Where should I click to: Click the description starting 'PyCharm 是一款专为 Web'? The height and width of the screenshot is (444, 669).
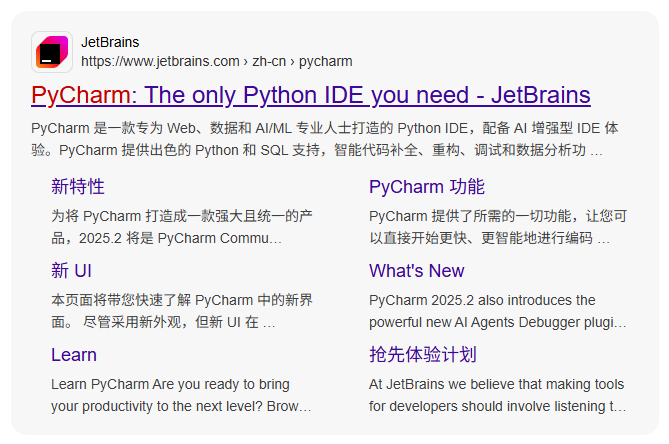(x=325, y=139)
